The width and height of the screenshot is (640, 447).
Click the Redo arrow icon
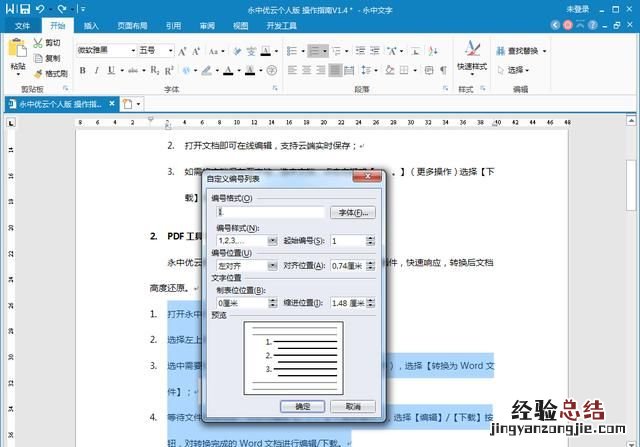coord(62,9)
